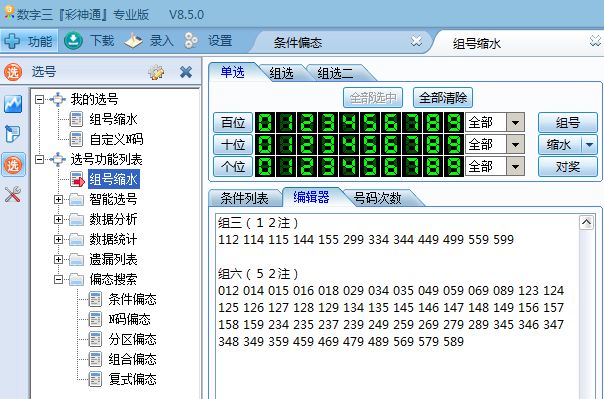The image size is (604, 399).
Task: Open 分区偏态 in the tree
Action: point(132,340)
